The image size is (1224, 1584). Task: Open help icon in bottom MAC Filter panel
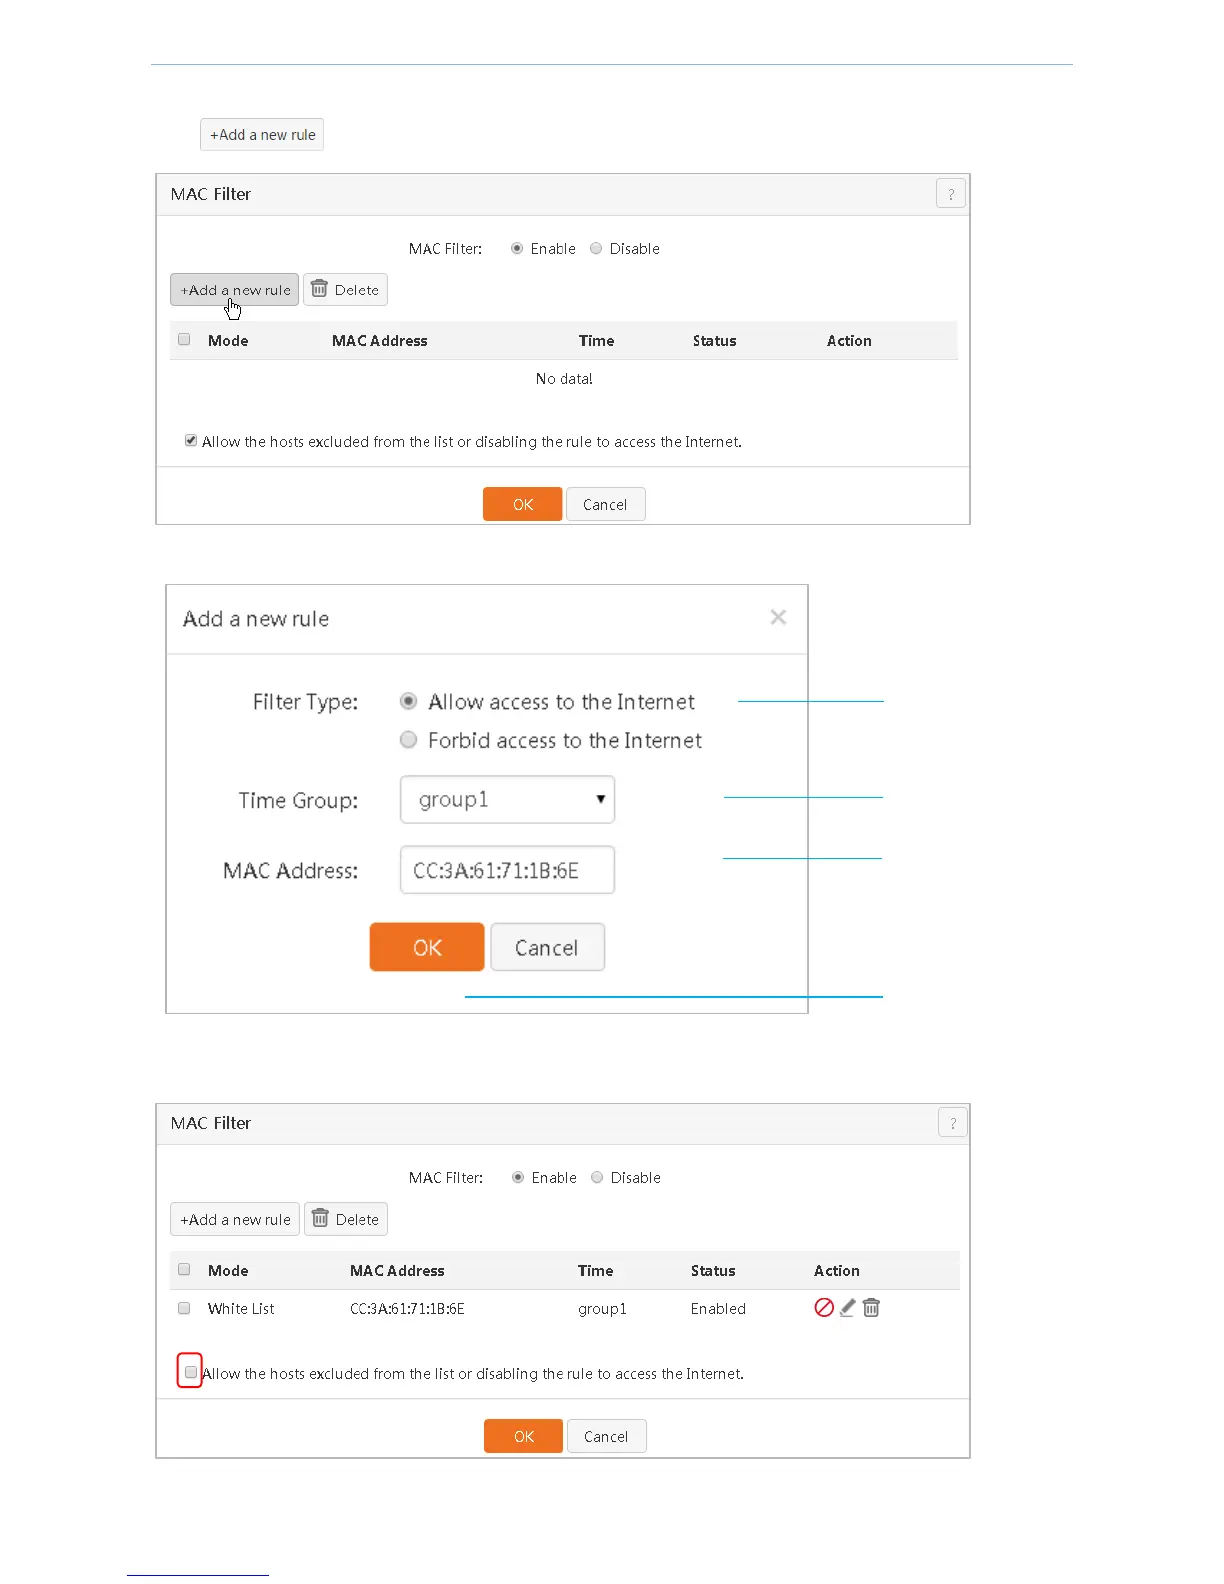pos(952,1123)
